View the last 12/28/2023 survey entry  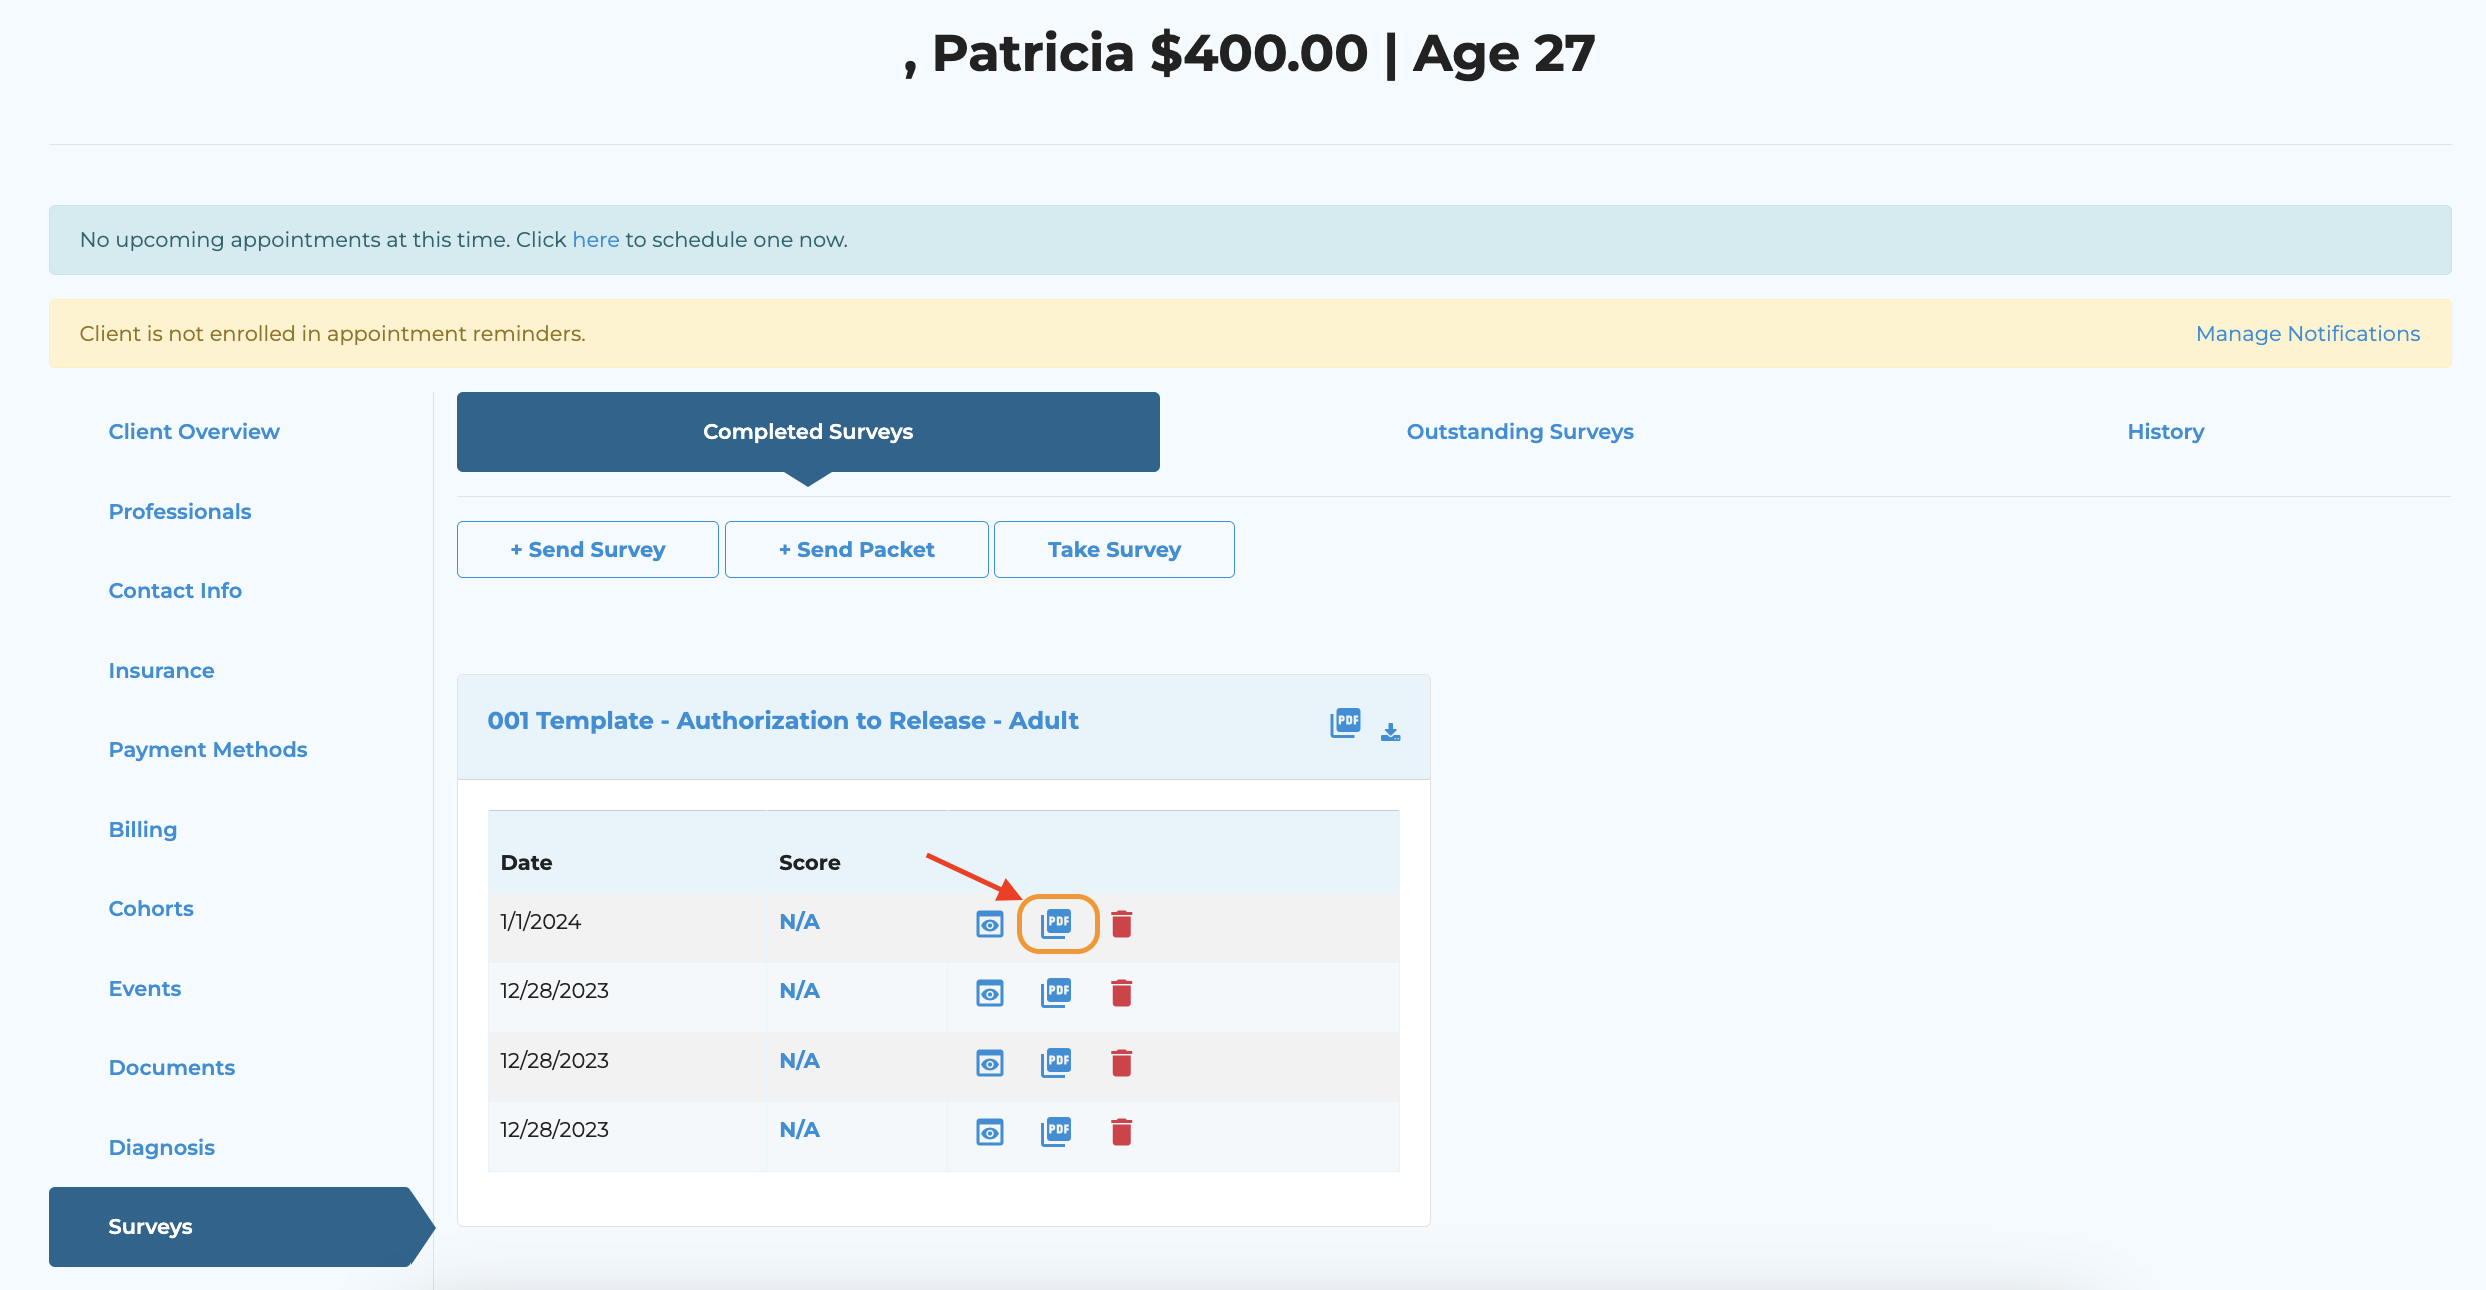click(989, 1132)
